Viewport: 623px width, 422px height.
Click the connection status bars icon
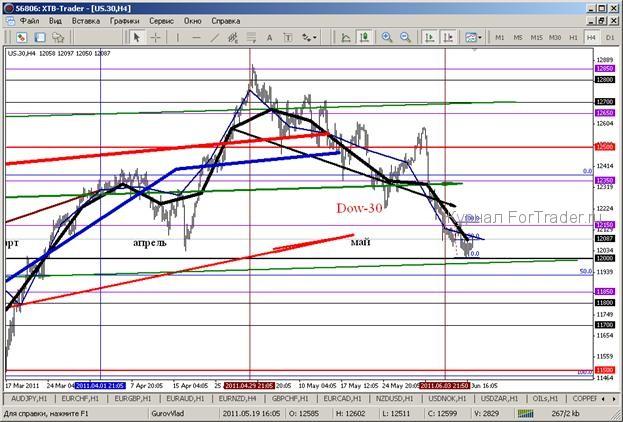pyautogui.click(x=527, y=414)
